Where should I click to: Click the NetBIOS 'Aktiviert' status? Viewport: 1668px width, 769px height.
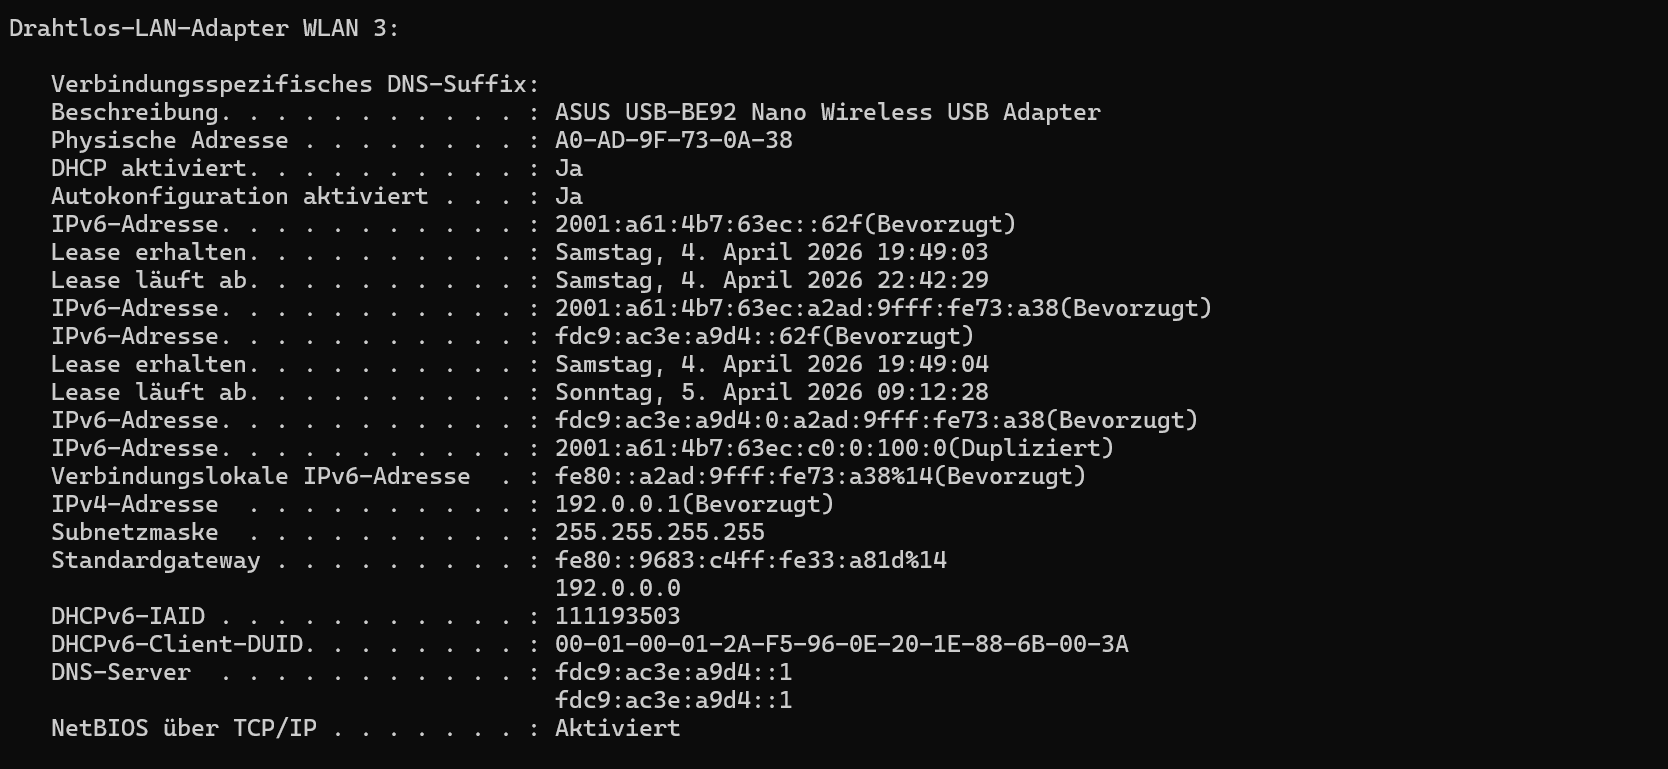[x=617, y=729]
